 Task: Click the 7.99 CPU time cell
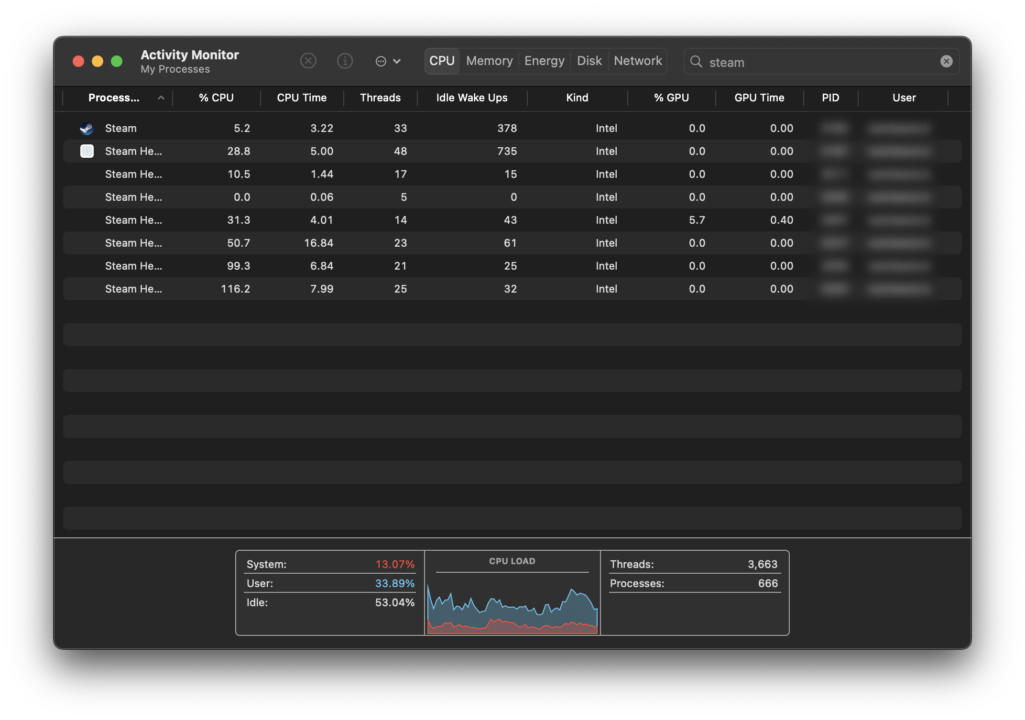[x=322, y=288]
